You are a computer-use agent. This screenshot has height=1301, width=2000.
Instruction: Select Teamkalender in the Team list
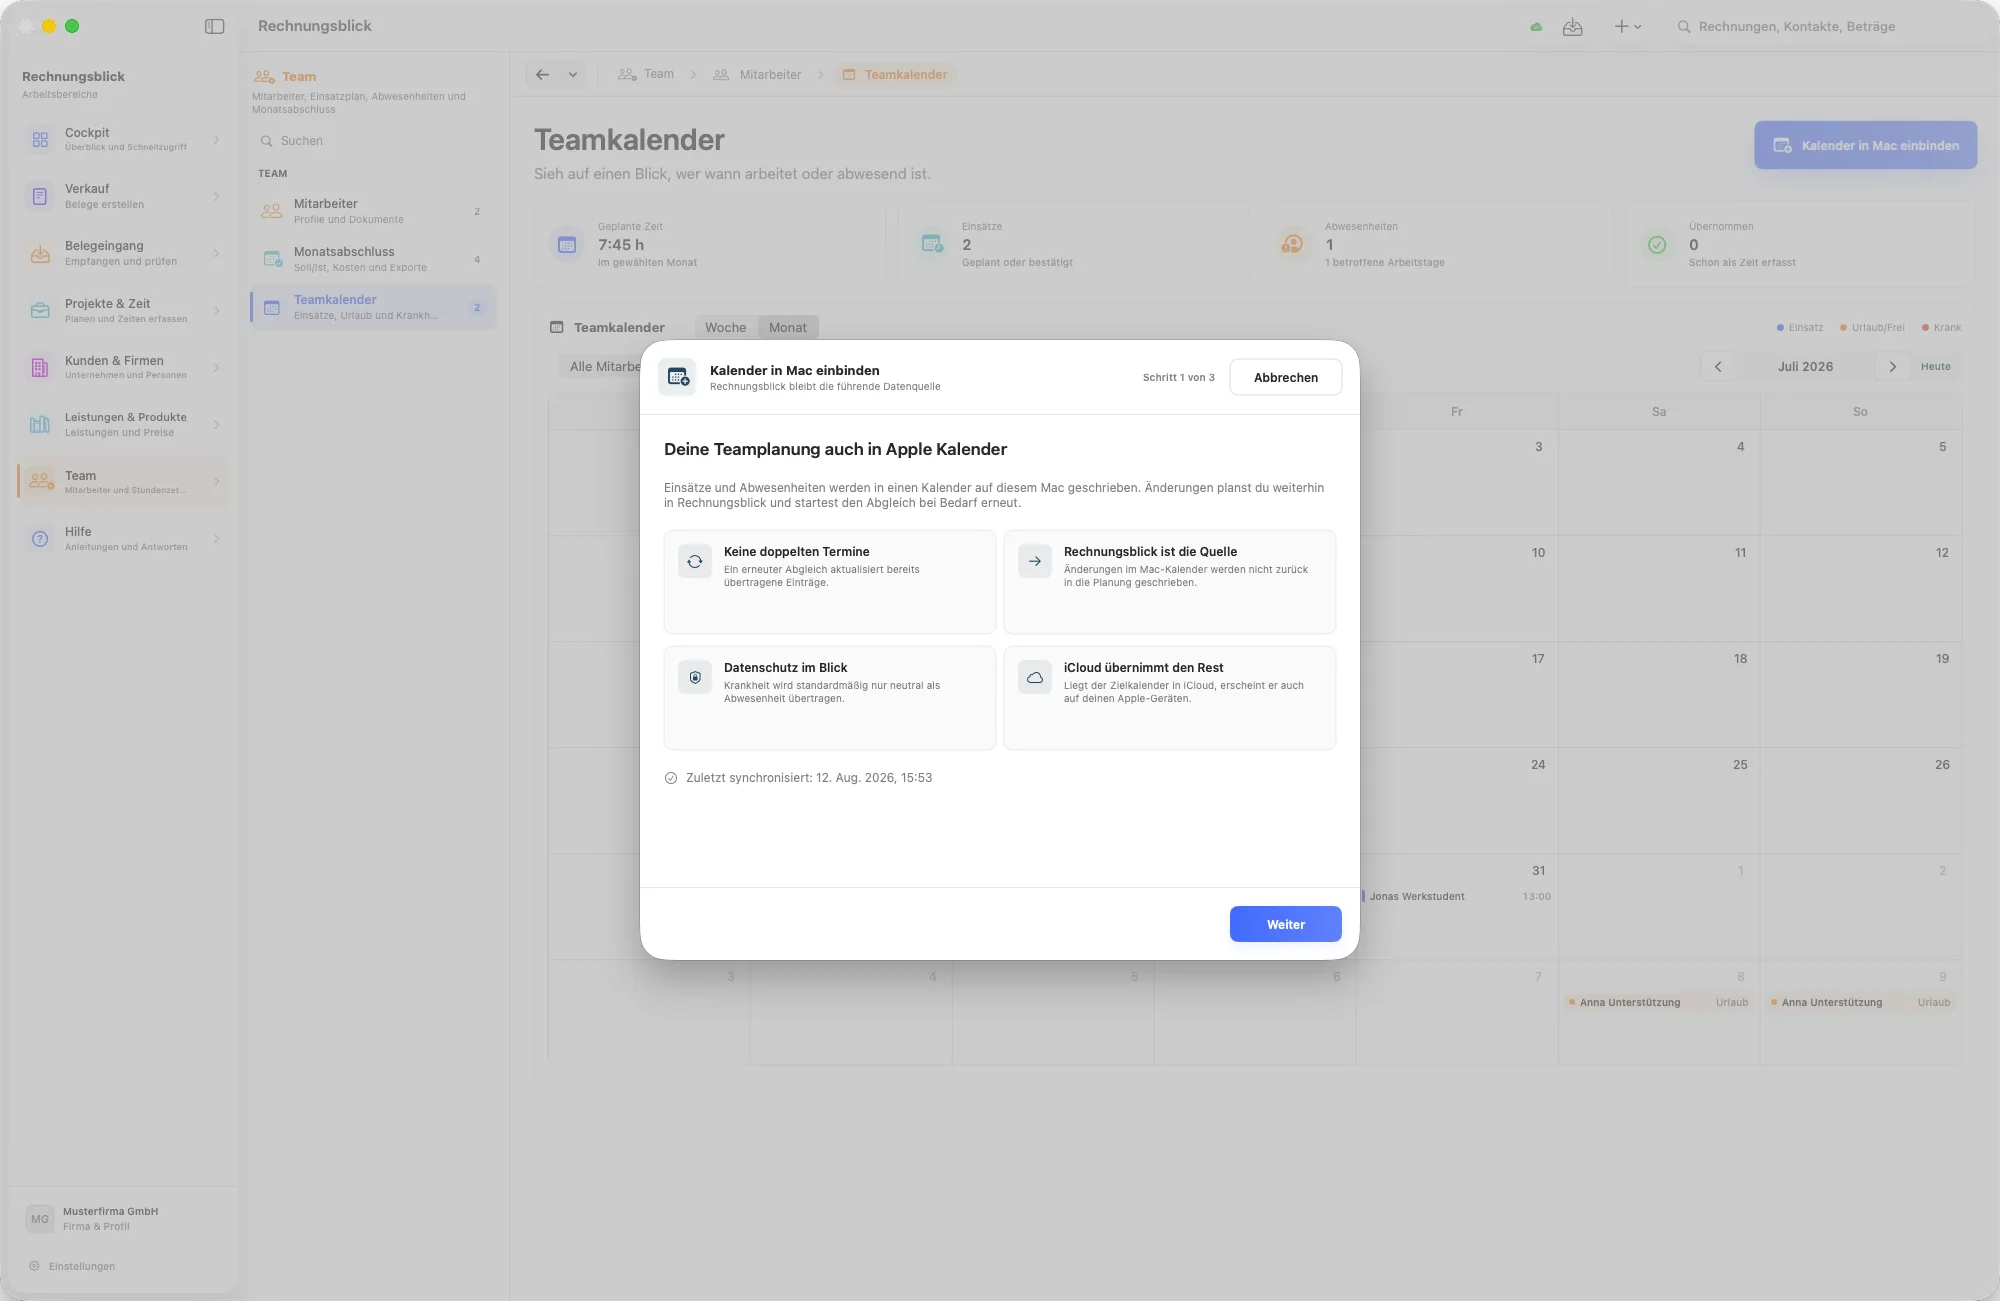373,307
